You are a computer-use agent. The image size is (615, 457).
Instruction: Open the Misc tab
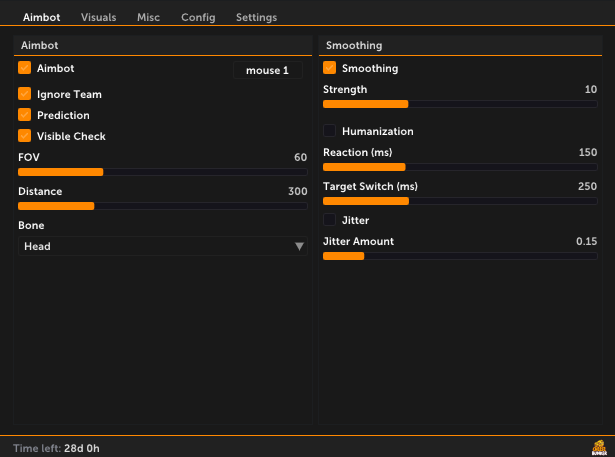pos(148,17)
